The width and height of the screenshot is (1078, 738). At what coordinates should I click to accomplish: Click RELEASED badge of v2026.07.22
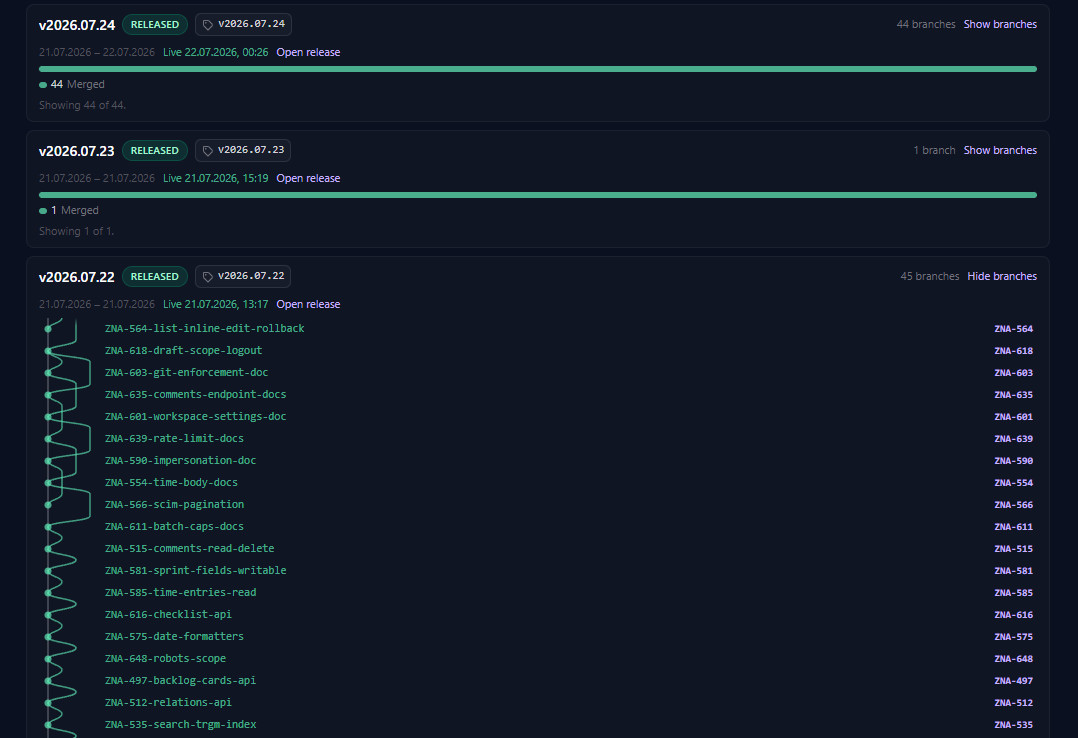pyautogui.click(x=155, y=276)
